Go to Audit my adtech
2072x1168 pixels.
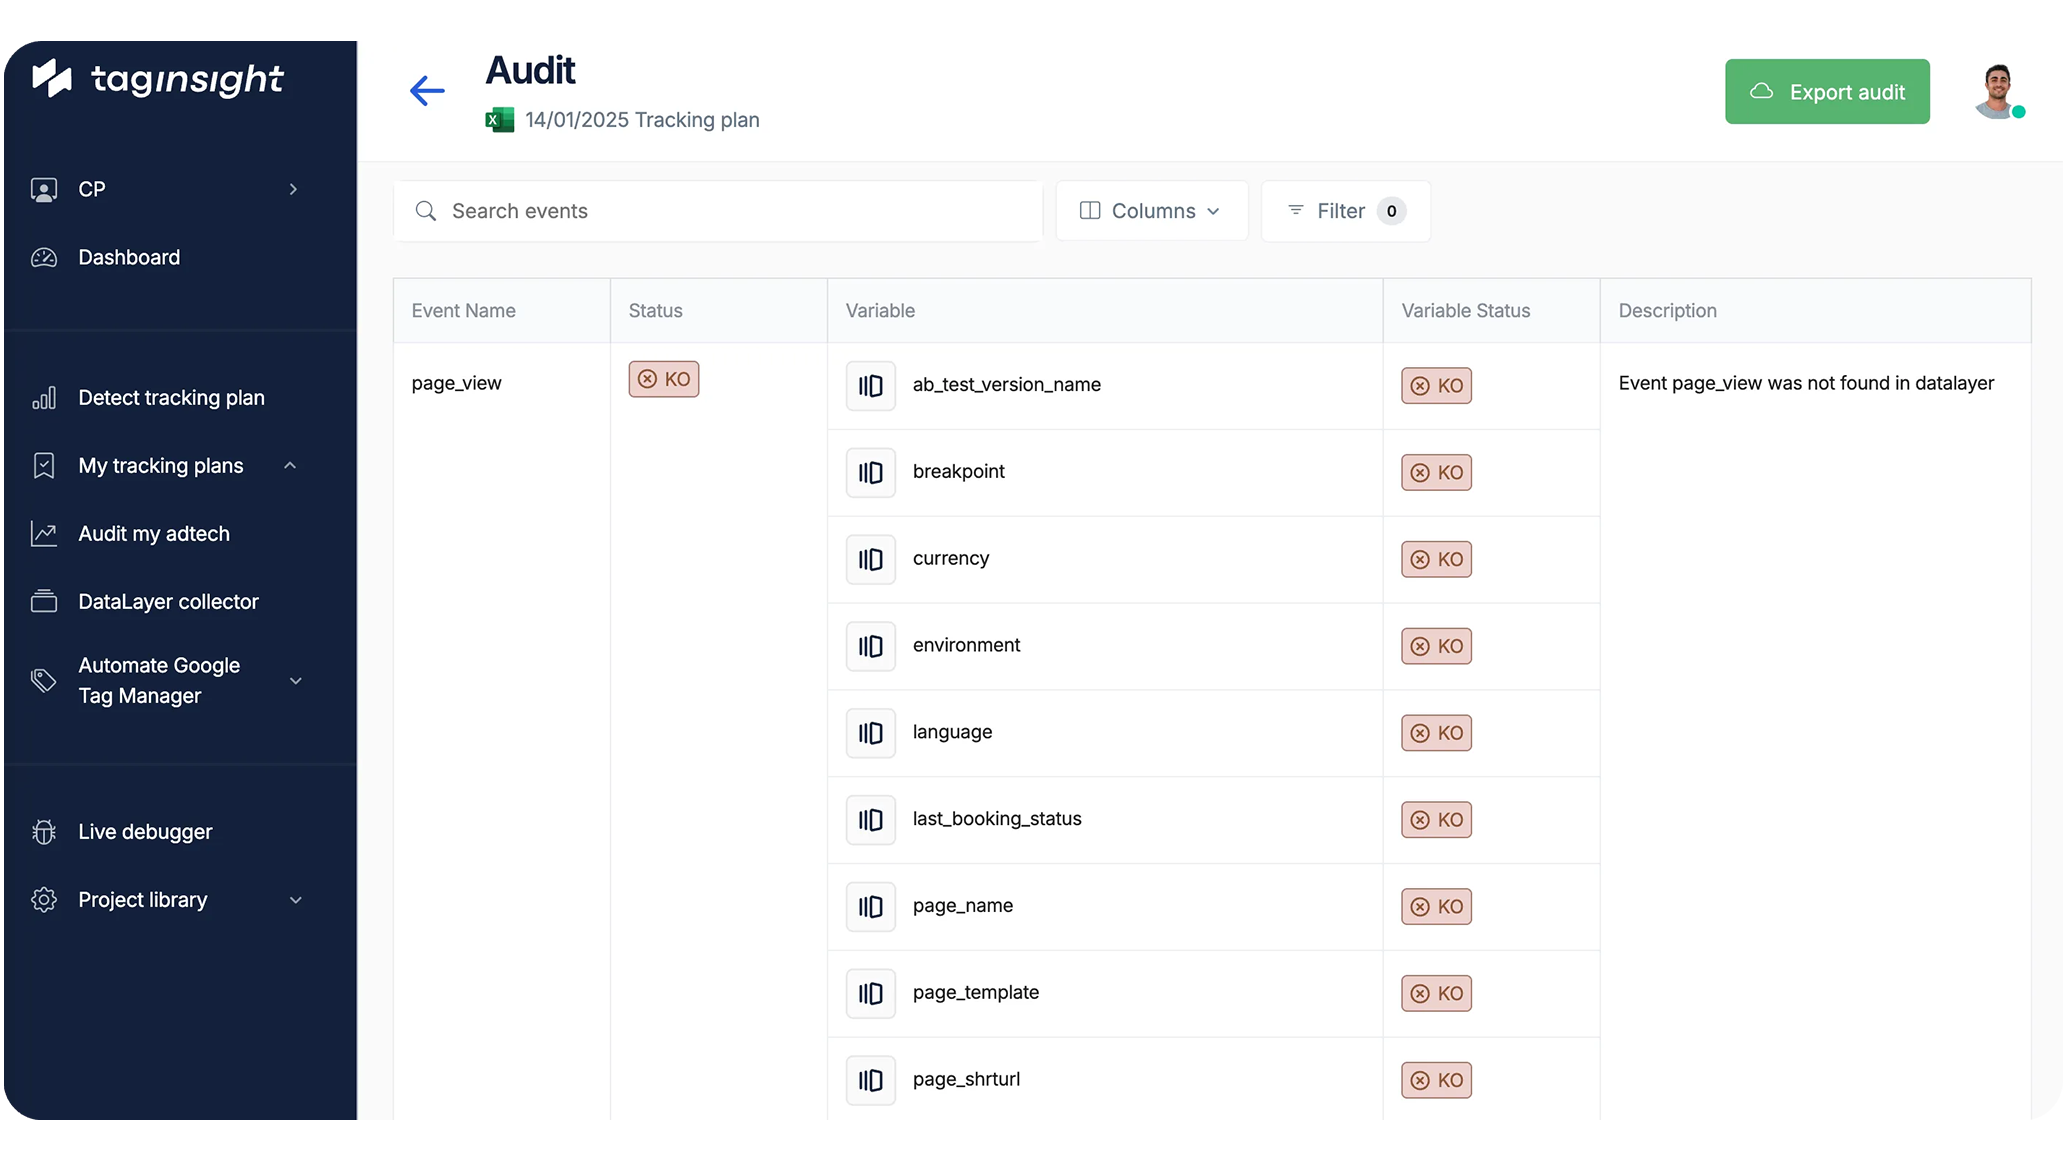[x=154, y=534]
